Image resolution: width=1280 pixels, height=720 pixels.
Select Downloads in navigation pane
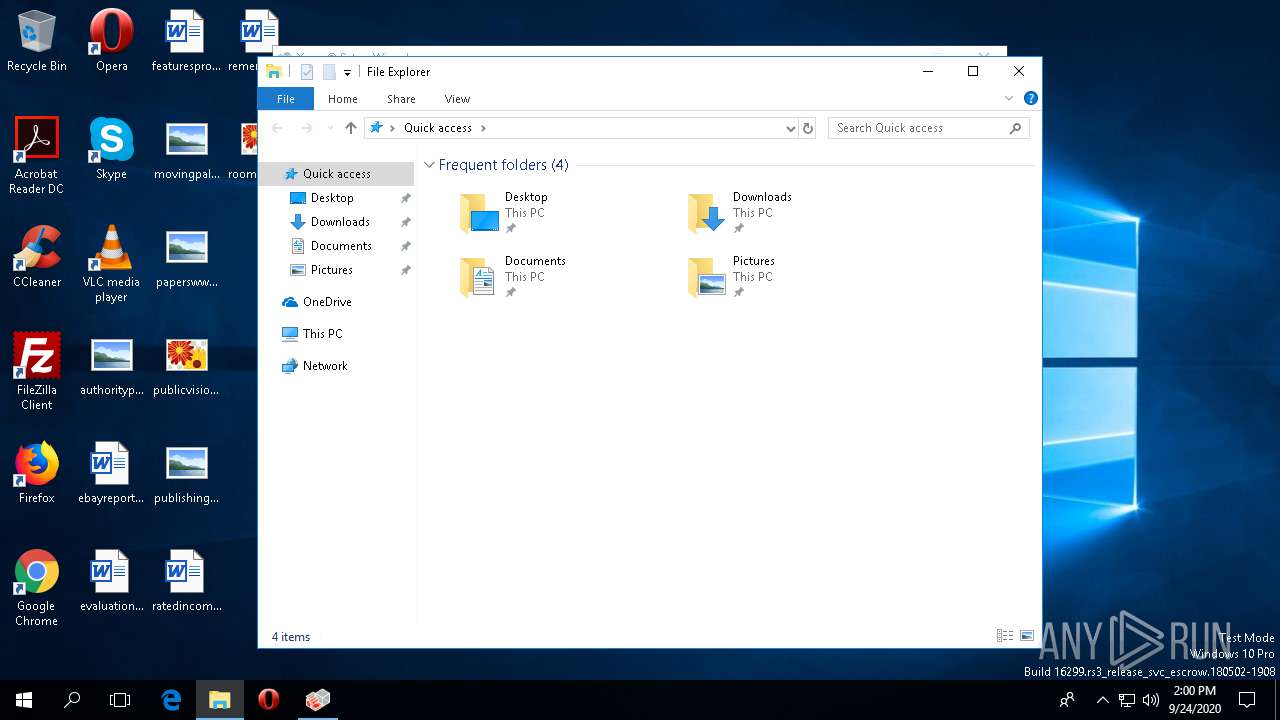click(340, 222)
